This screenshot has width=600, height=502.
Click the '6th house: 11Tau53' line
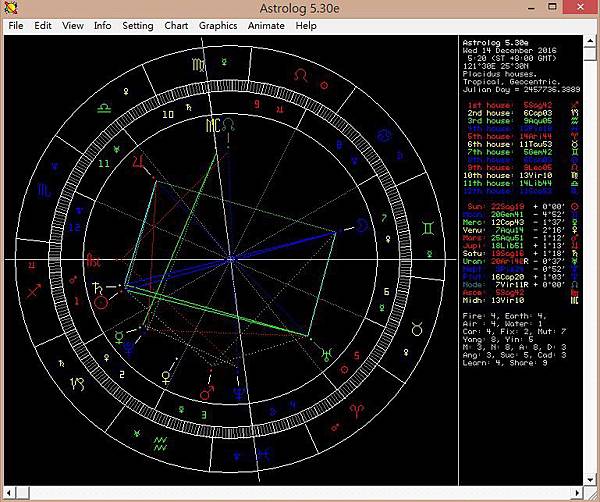click(522, 144)
